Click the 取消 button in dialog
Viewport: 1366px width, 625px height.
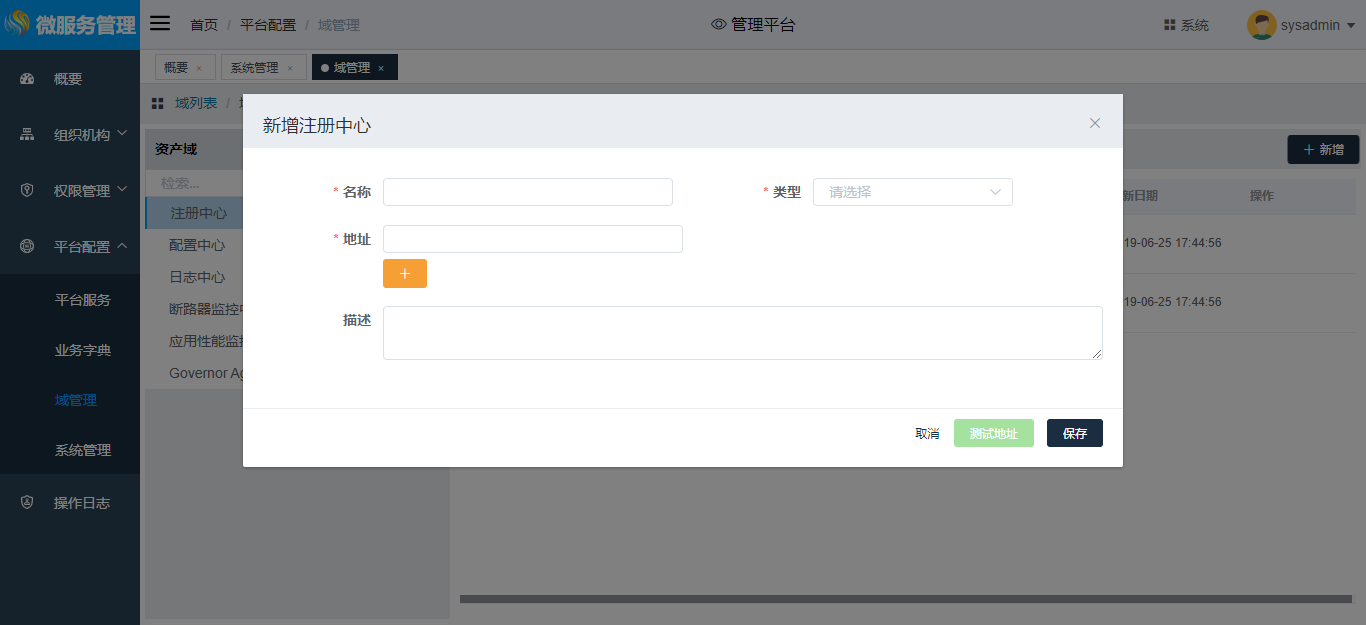[927, 433]
